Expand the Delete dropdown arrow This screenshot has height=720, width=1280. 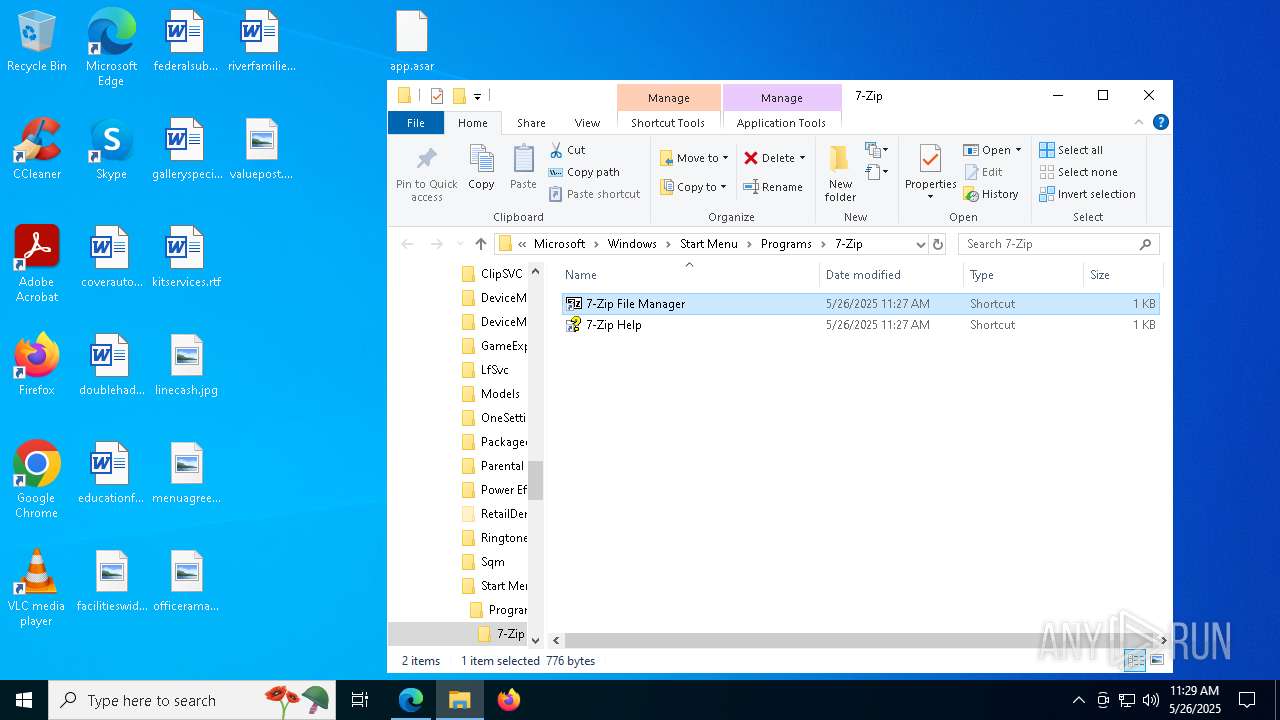(802, 158)
